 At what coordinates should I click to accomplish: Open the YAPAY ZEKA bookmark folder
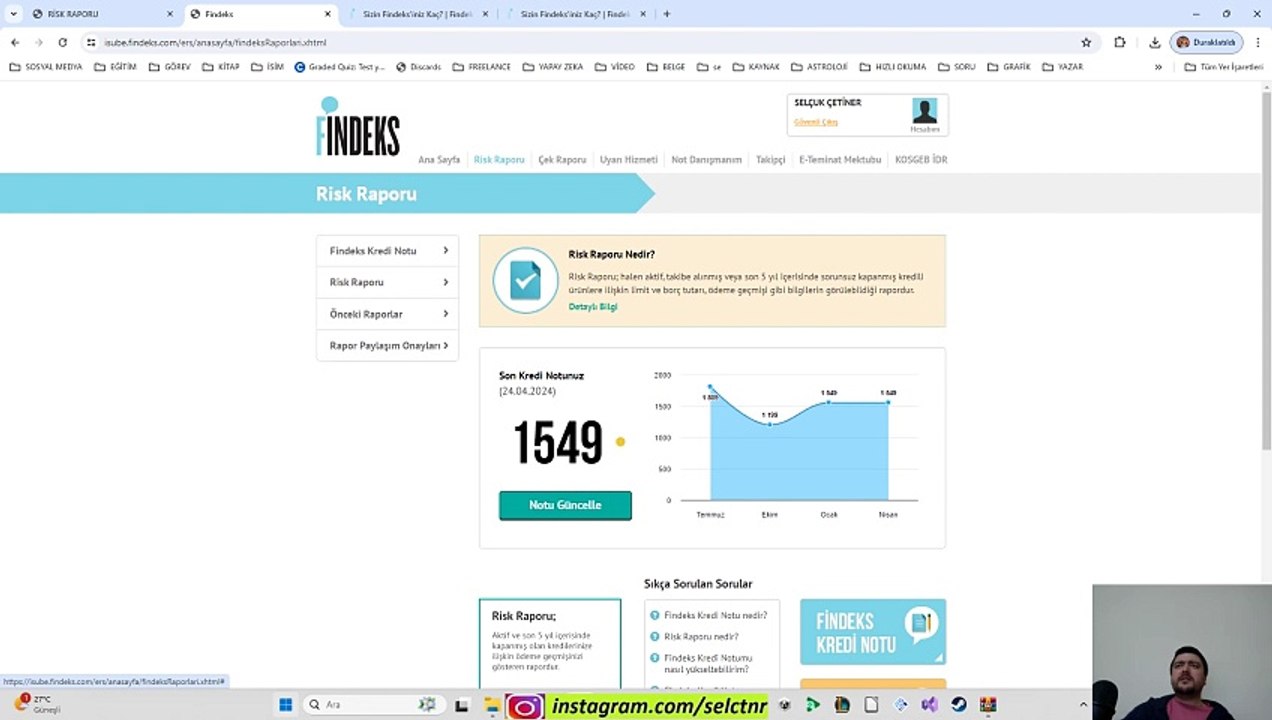coord(553,67)
